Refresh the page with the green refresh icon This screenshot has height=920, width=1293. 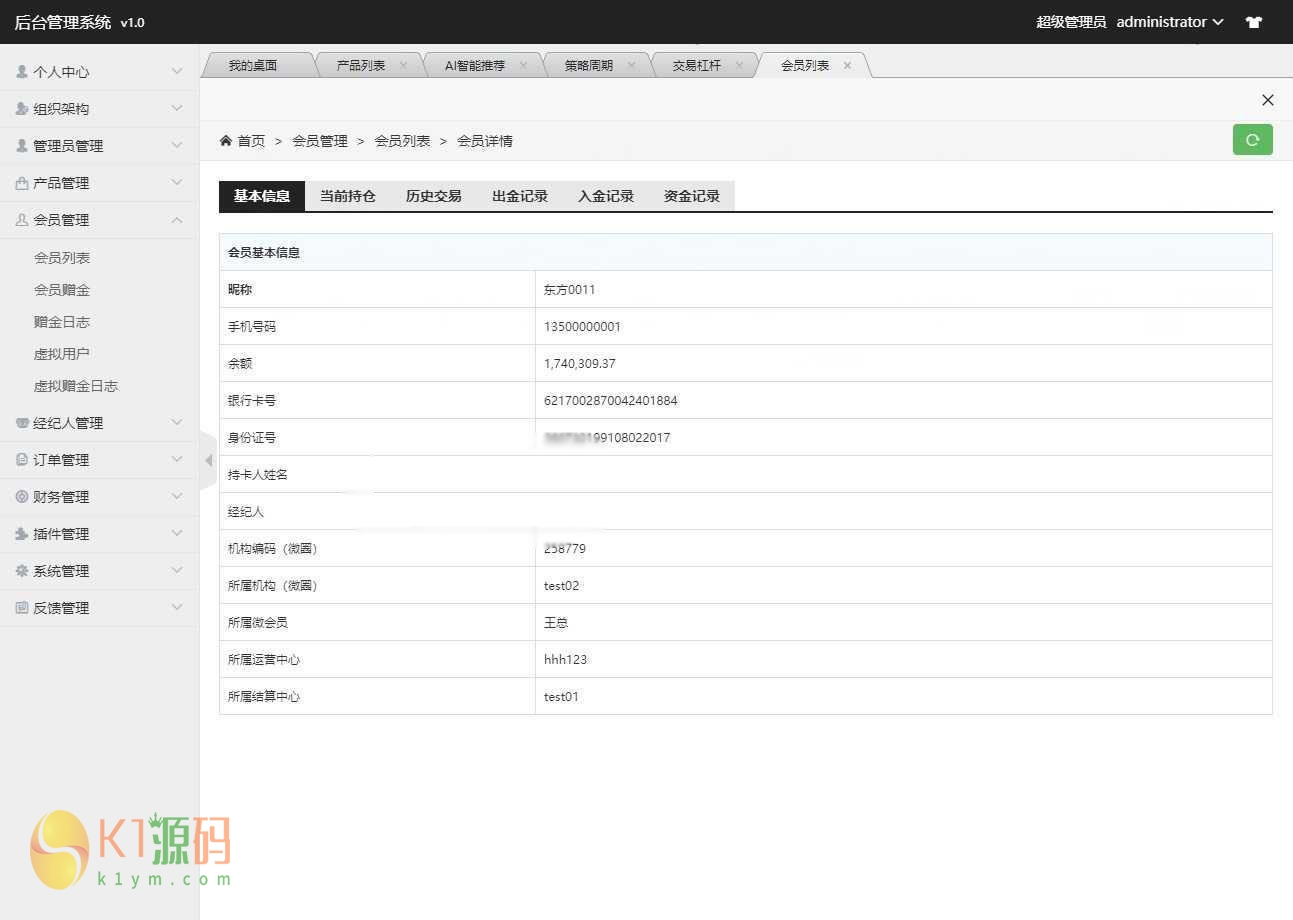pyautogui.click(x=1252, y=139)
